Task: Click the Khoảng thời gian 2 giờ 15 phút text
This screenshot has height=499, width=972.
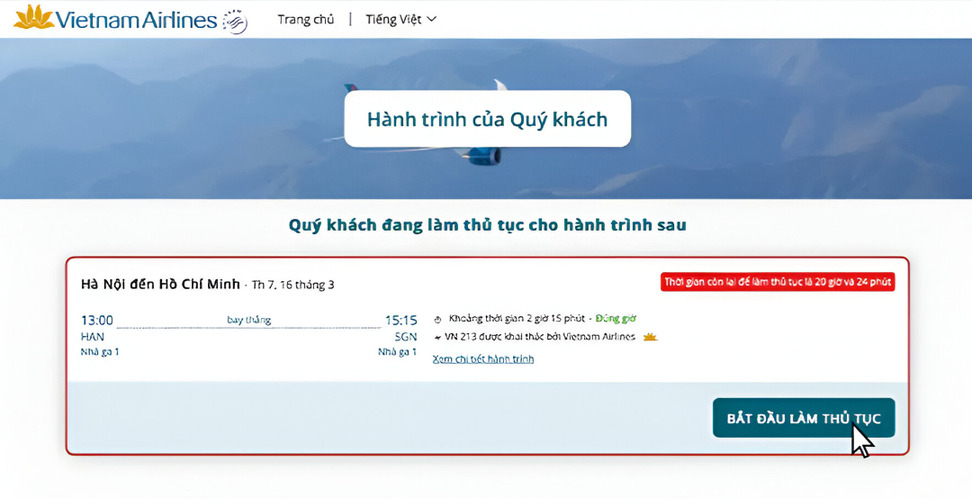Action: (517, 319)
